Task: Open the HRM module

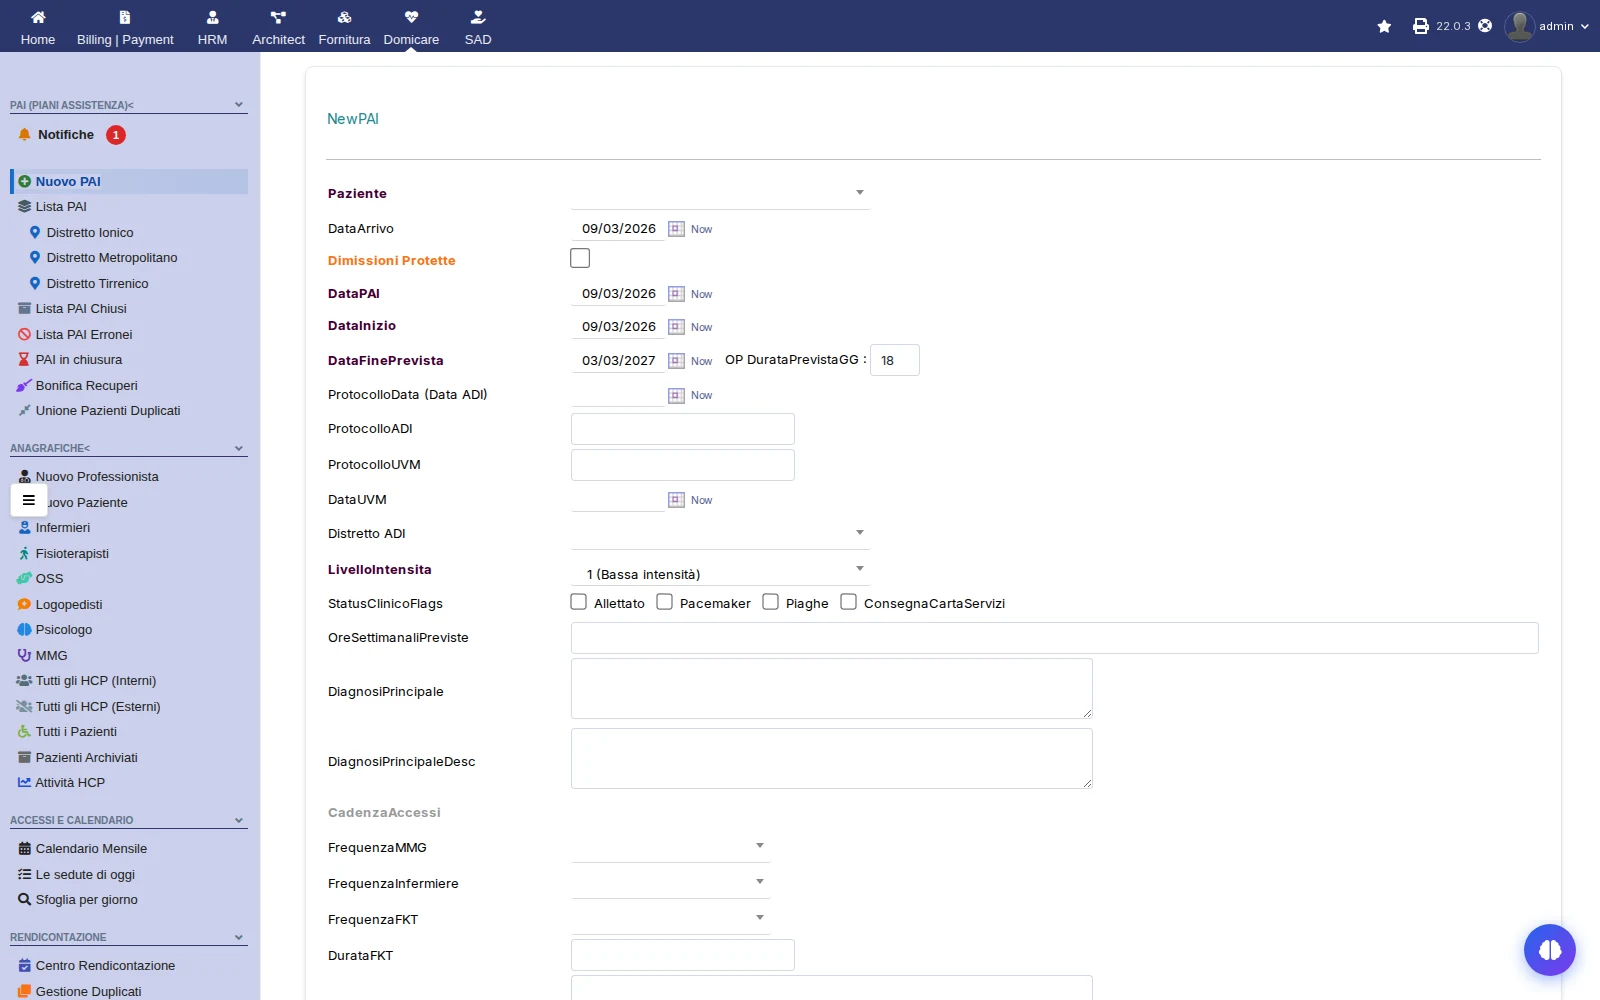Action: (212, 27)
